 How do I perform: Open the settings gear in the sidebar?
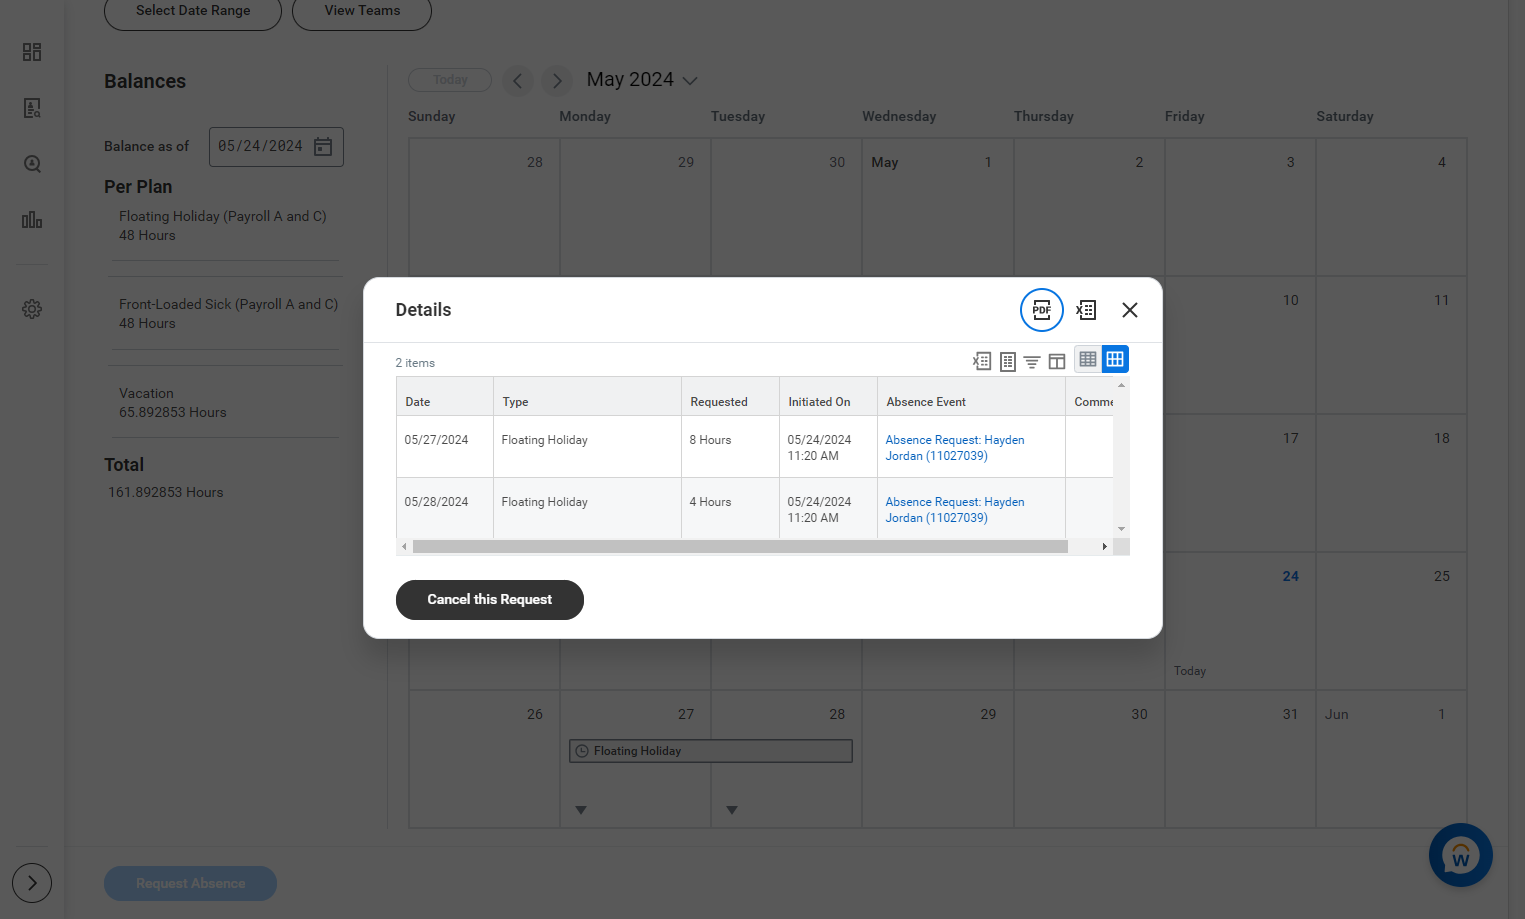pos(32,309)
